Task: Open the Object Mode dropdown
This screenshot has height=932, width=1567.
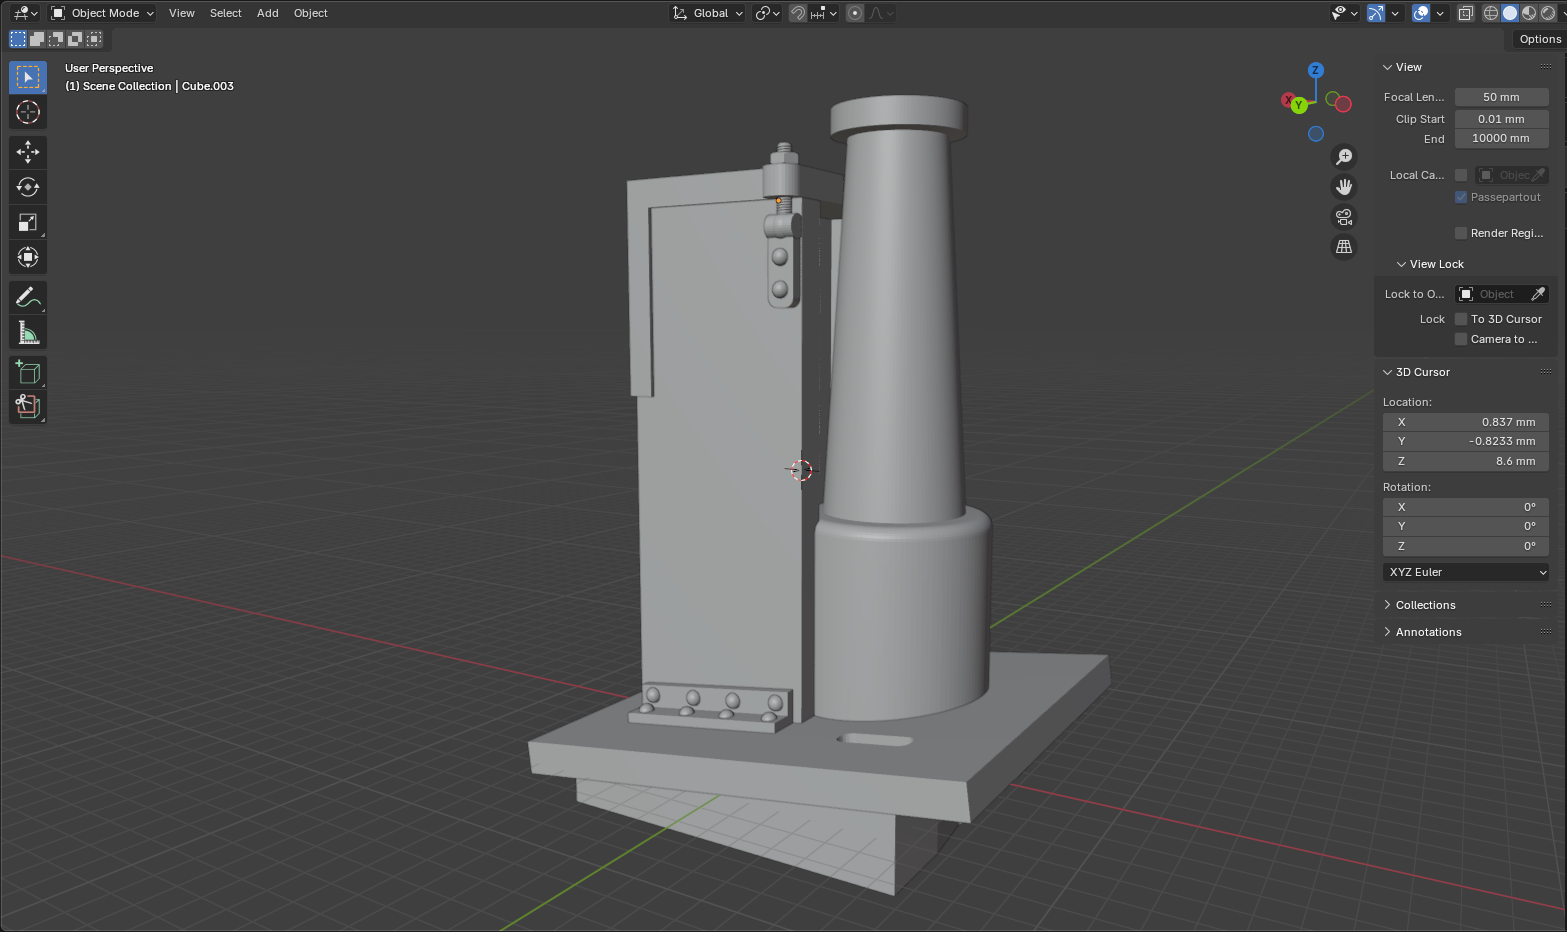Action: [x=103, y=13]
